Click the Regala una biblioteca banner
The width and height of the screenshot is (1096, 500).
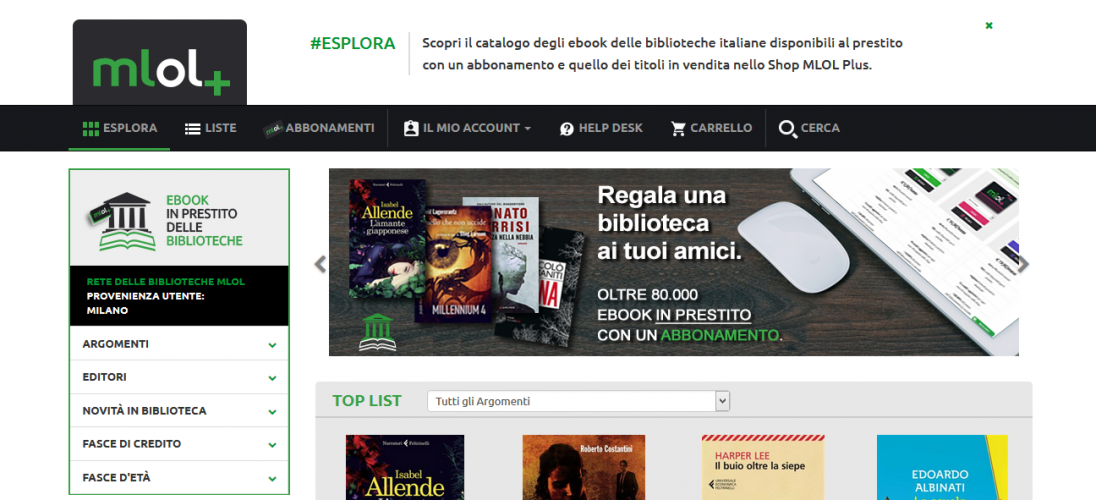pos(674,262)
